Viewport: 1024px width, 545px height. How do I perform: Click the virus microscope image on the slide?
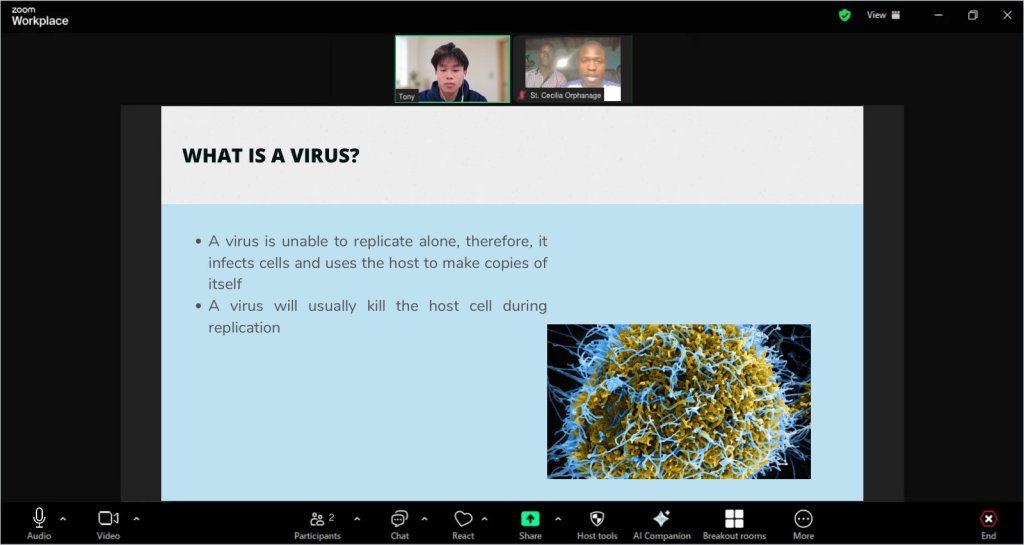coord(679,401)
